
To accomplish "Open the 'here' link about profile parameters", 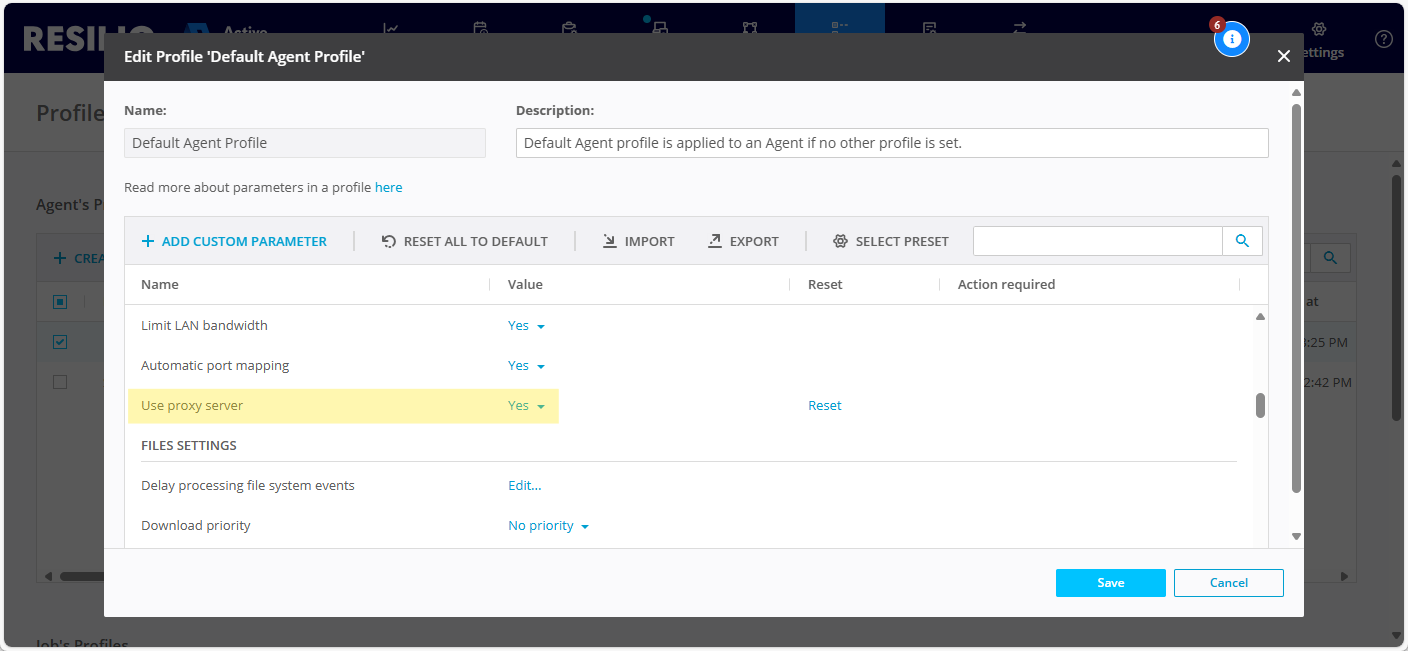I will pyautogui.click(x=388, y=187).
